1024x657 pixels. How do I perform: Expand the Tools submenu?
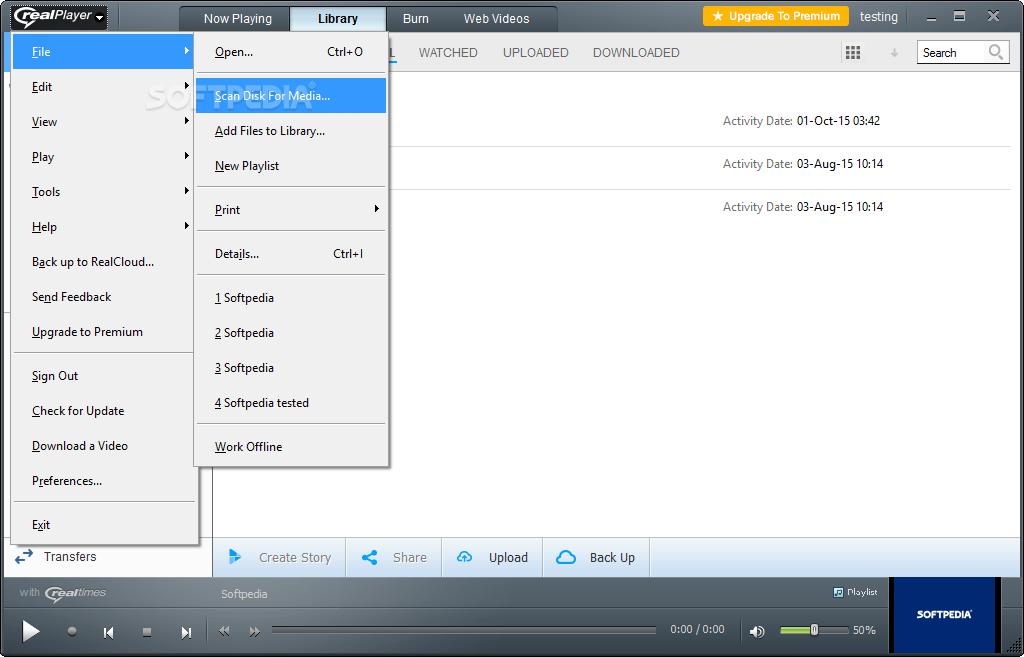103,192
